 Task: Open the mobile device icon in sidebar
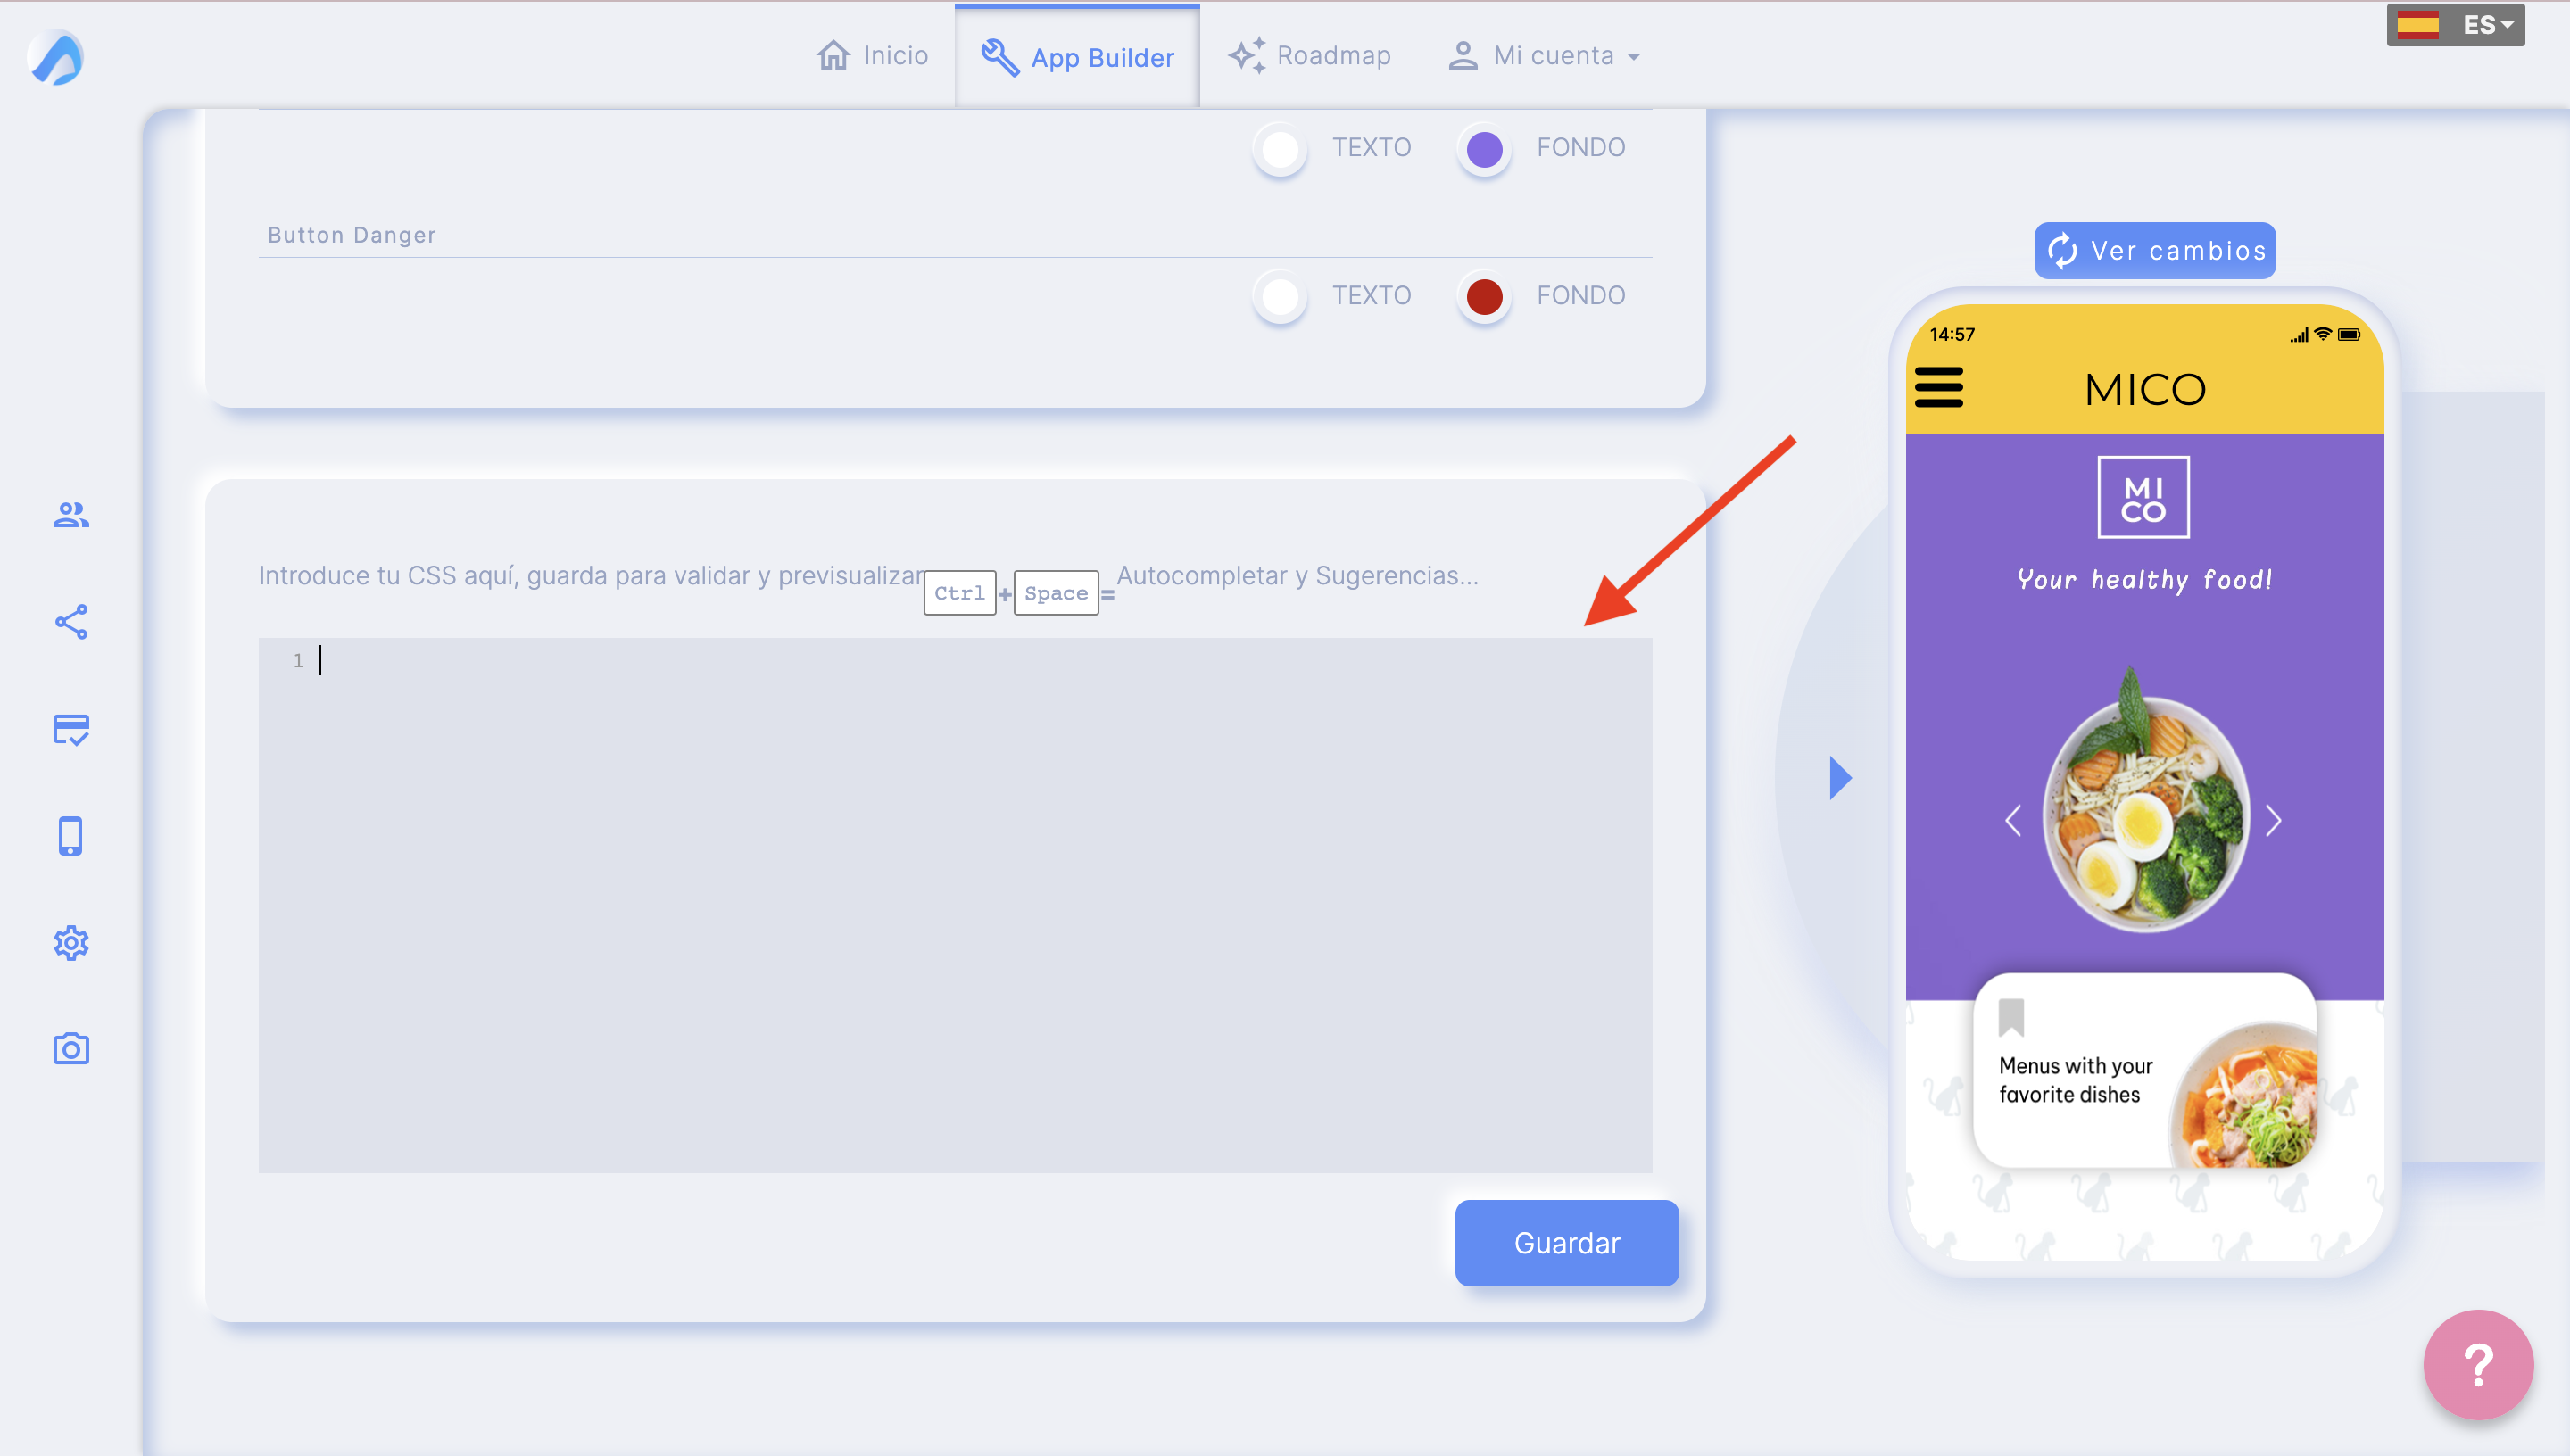click(x=71, y=836)
